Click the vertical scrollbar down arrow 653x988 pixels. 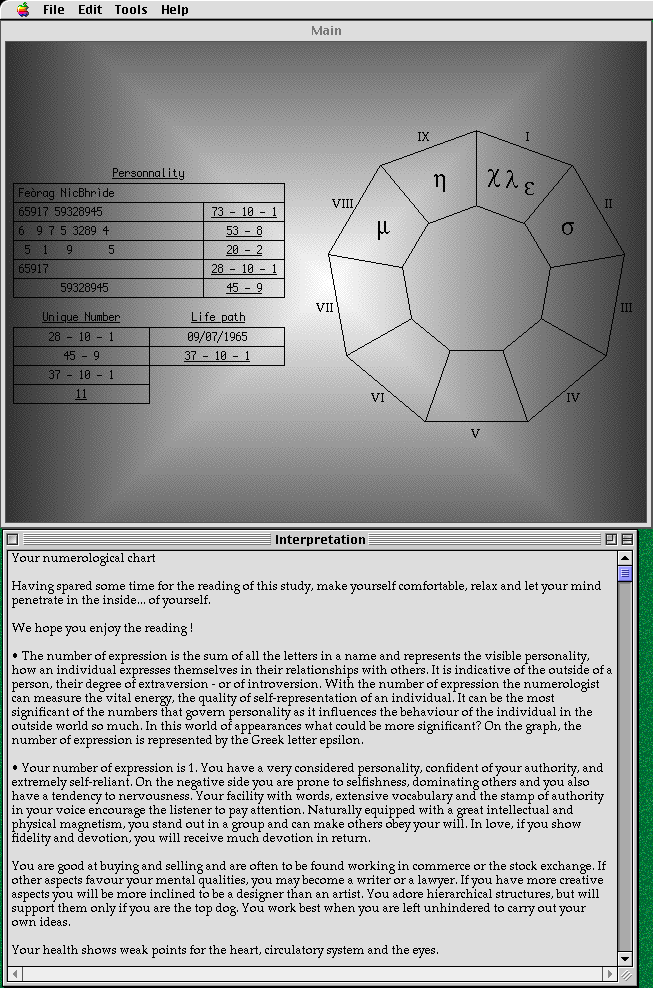(x=625, y=958)
